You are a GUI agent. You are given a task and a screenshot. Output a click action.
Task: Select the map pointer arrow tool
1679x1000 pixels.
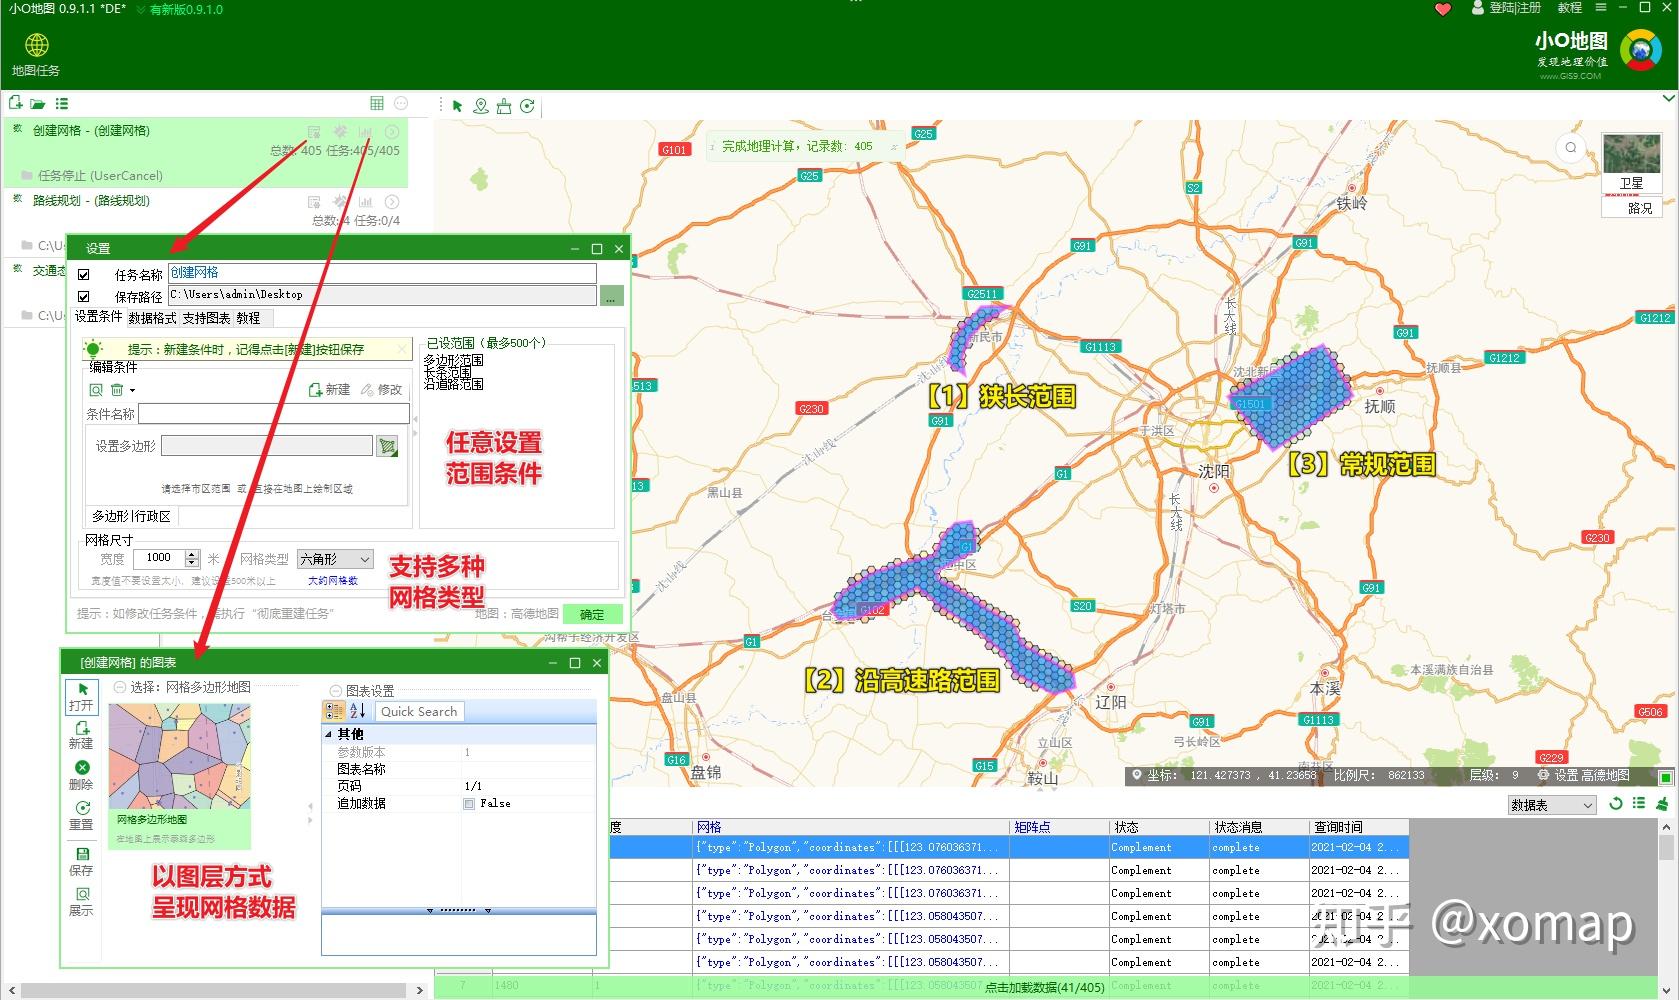pyautogui.click(x=457, y=106)
